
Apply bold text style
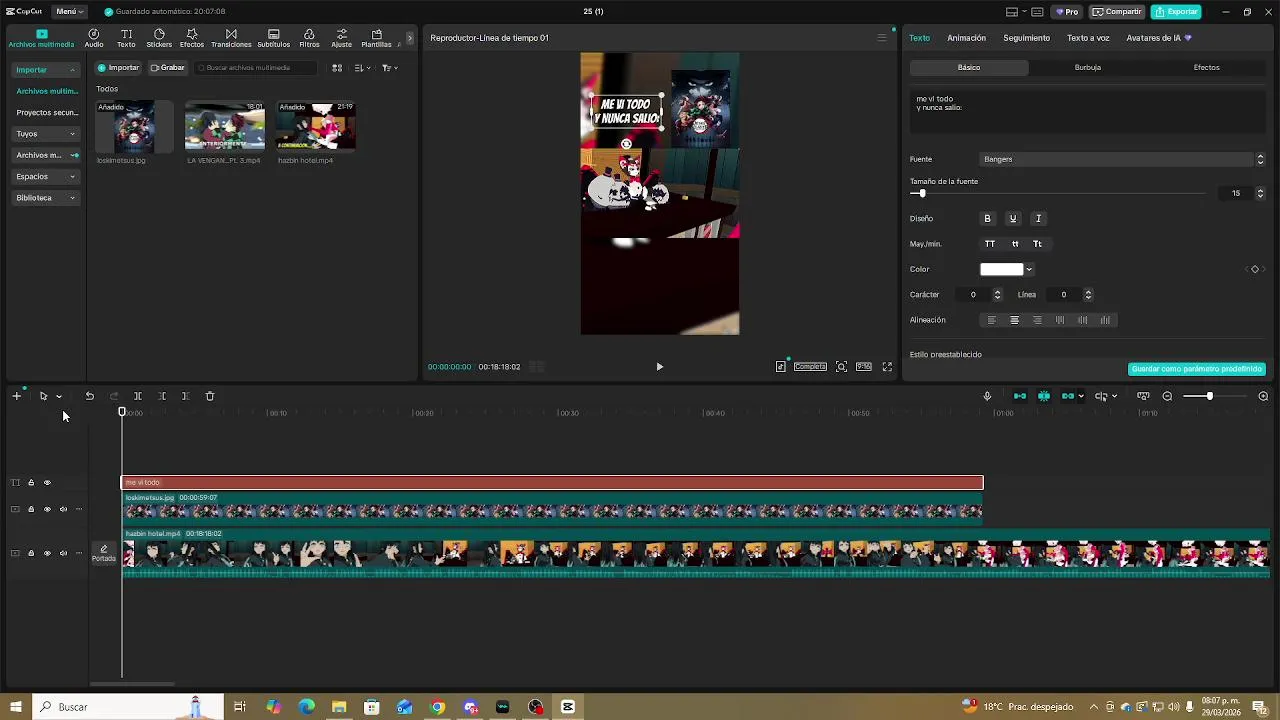click(x=987, y=218)
